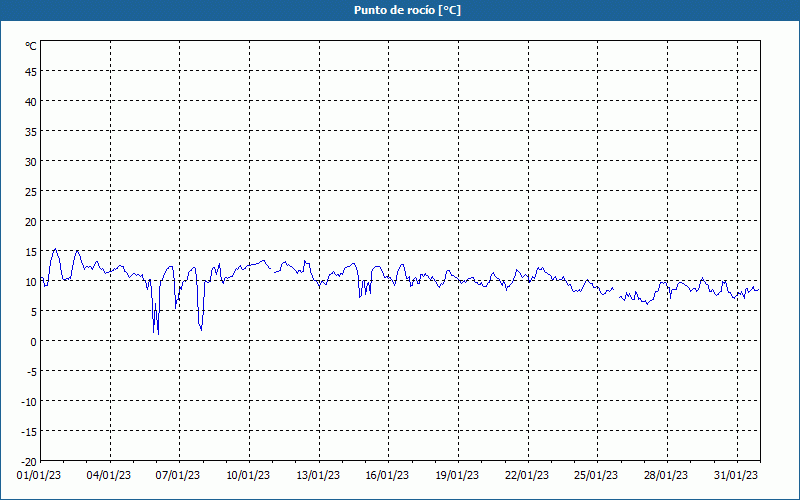
Task: Click the x-axis date 10/01/23
Action: (x=248, y=476)
